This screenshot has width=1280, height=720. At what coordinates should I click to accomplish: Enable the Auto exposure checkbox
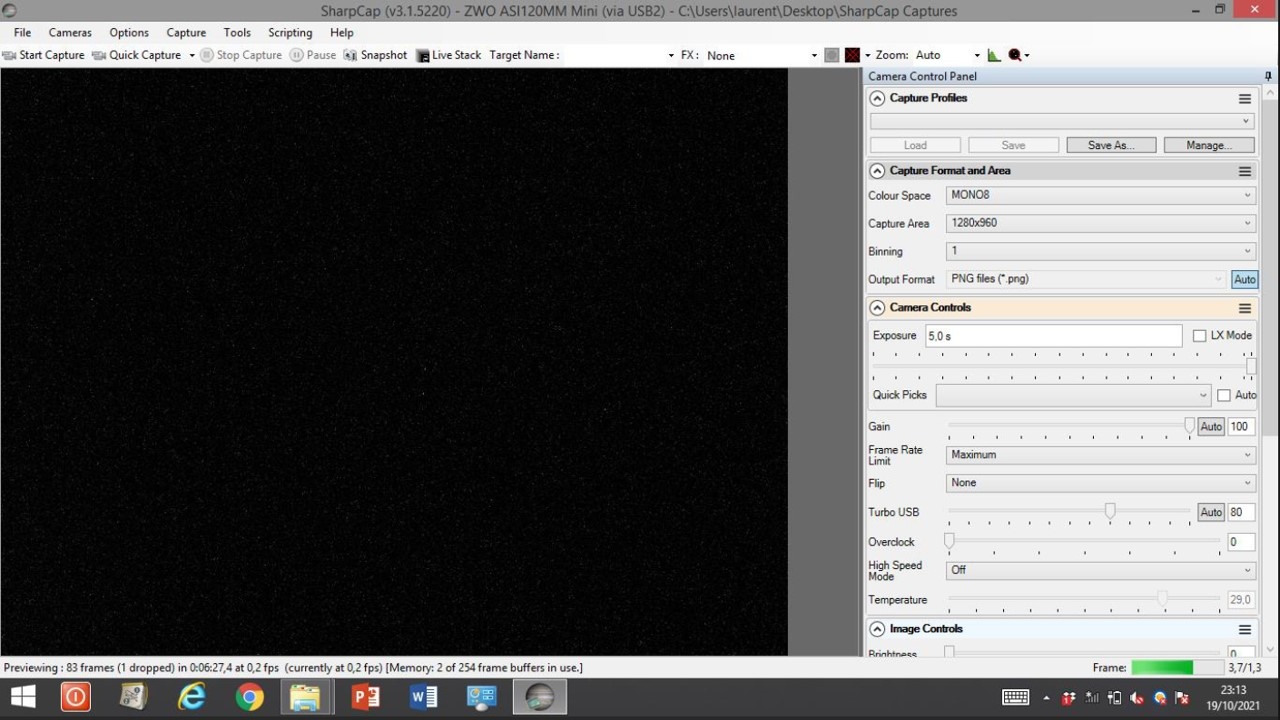(x=1224, y=396)
